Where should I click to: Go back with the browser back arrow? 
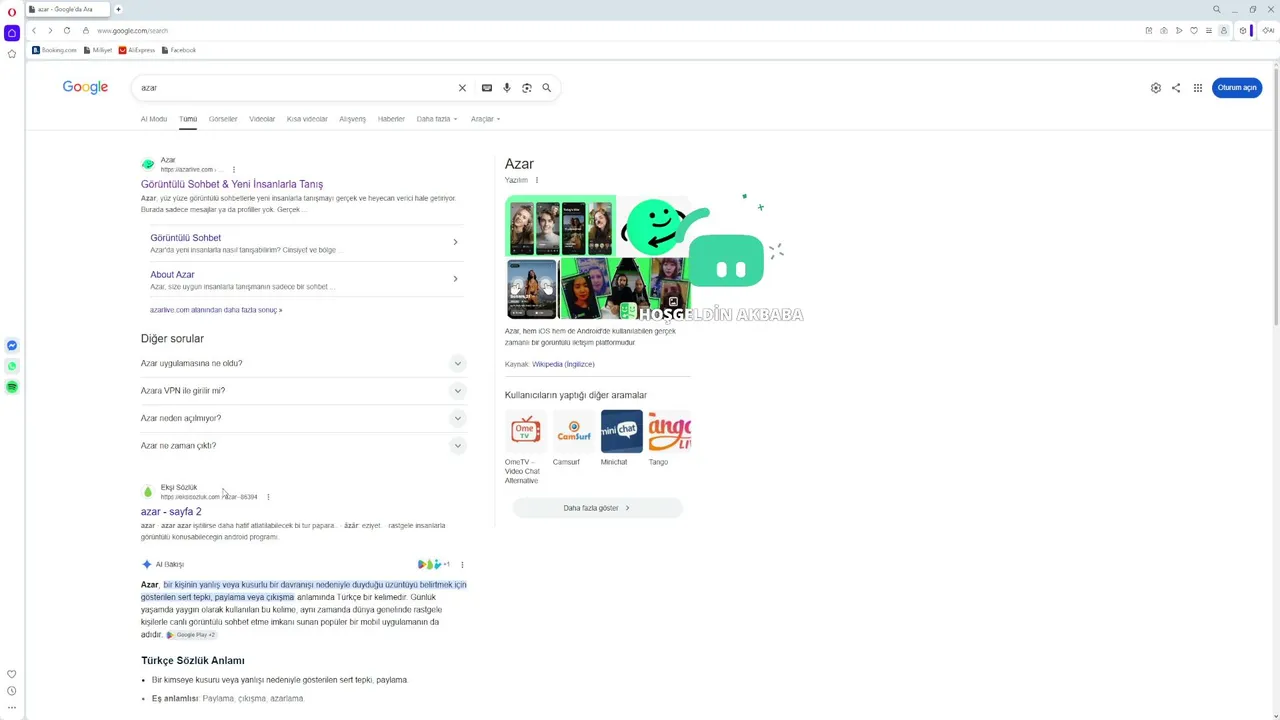(x=34, y=31)
